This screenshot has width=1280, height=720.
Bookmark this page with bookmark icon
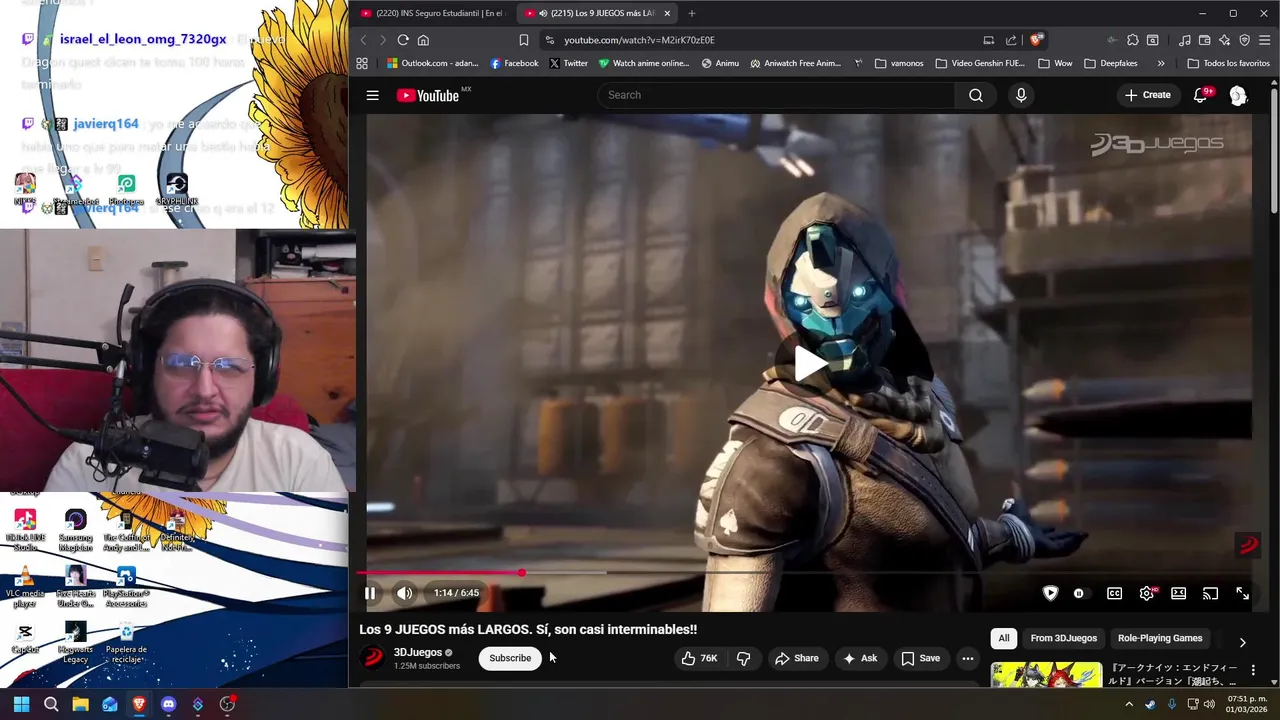point(523,40)
